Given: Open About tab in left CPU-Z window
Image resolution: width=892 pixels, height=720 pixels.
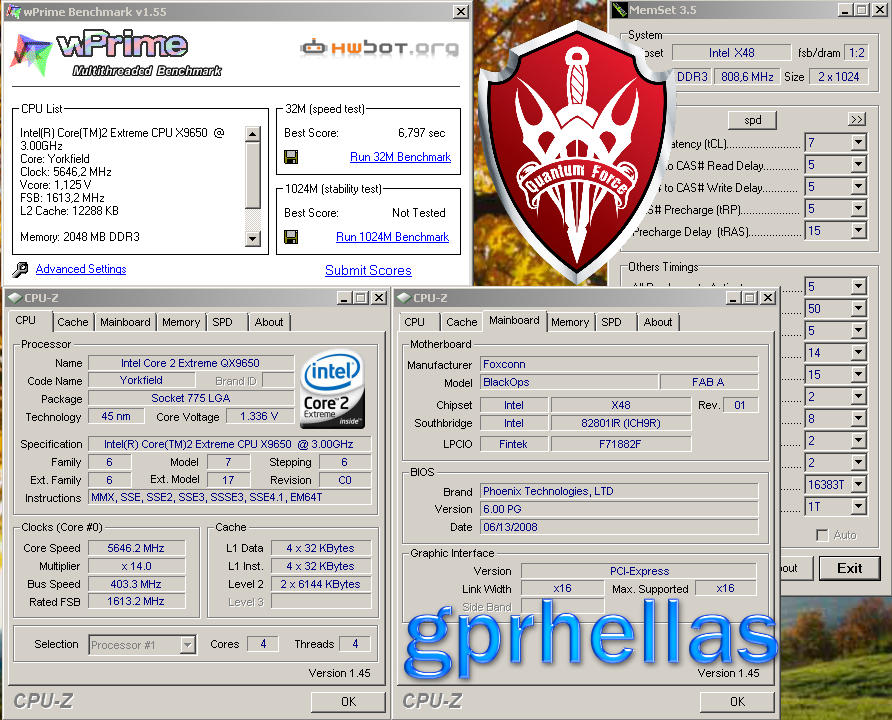Looking at the screenshot, I should pyautogui.click(x=269, y=322).
